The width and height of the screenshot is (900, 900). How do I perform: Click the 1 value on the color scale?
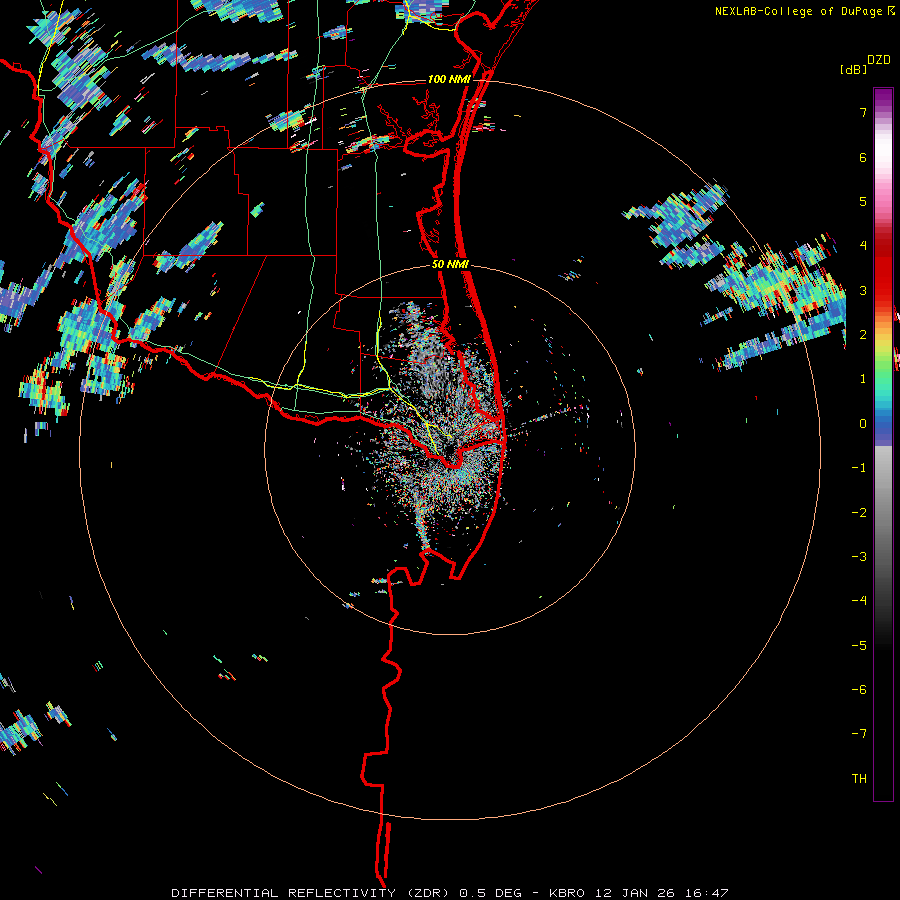863,379
